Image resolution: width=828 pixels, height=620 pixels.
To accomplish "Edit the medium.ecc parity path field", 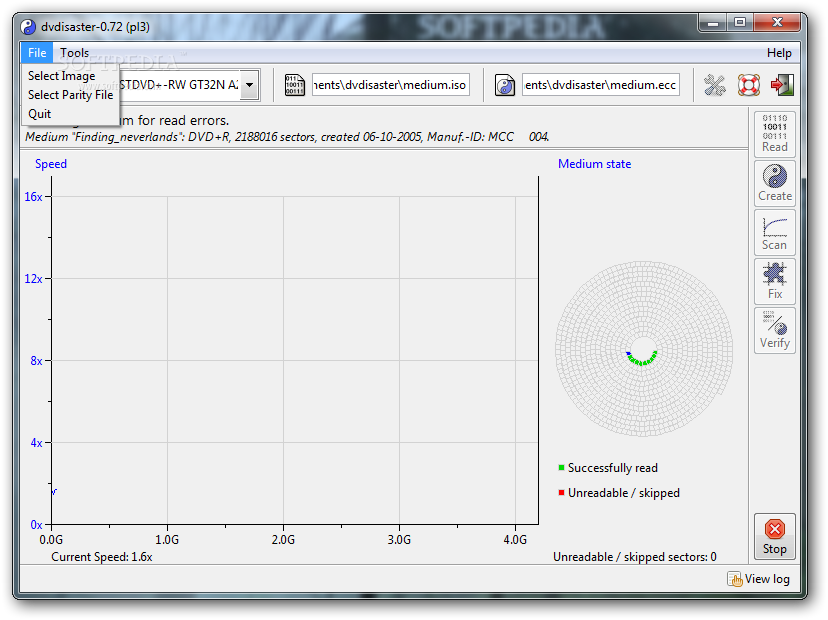I will pos(600,85).
